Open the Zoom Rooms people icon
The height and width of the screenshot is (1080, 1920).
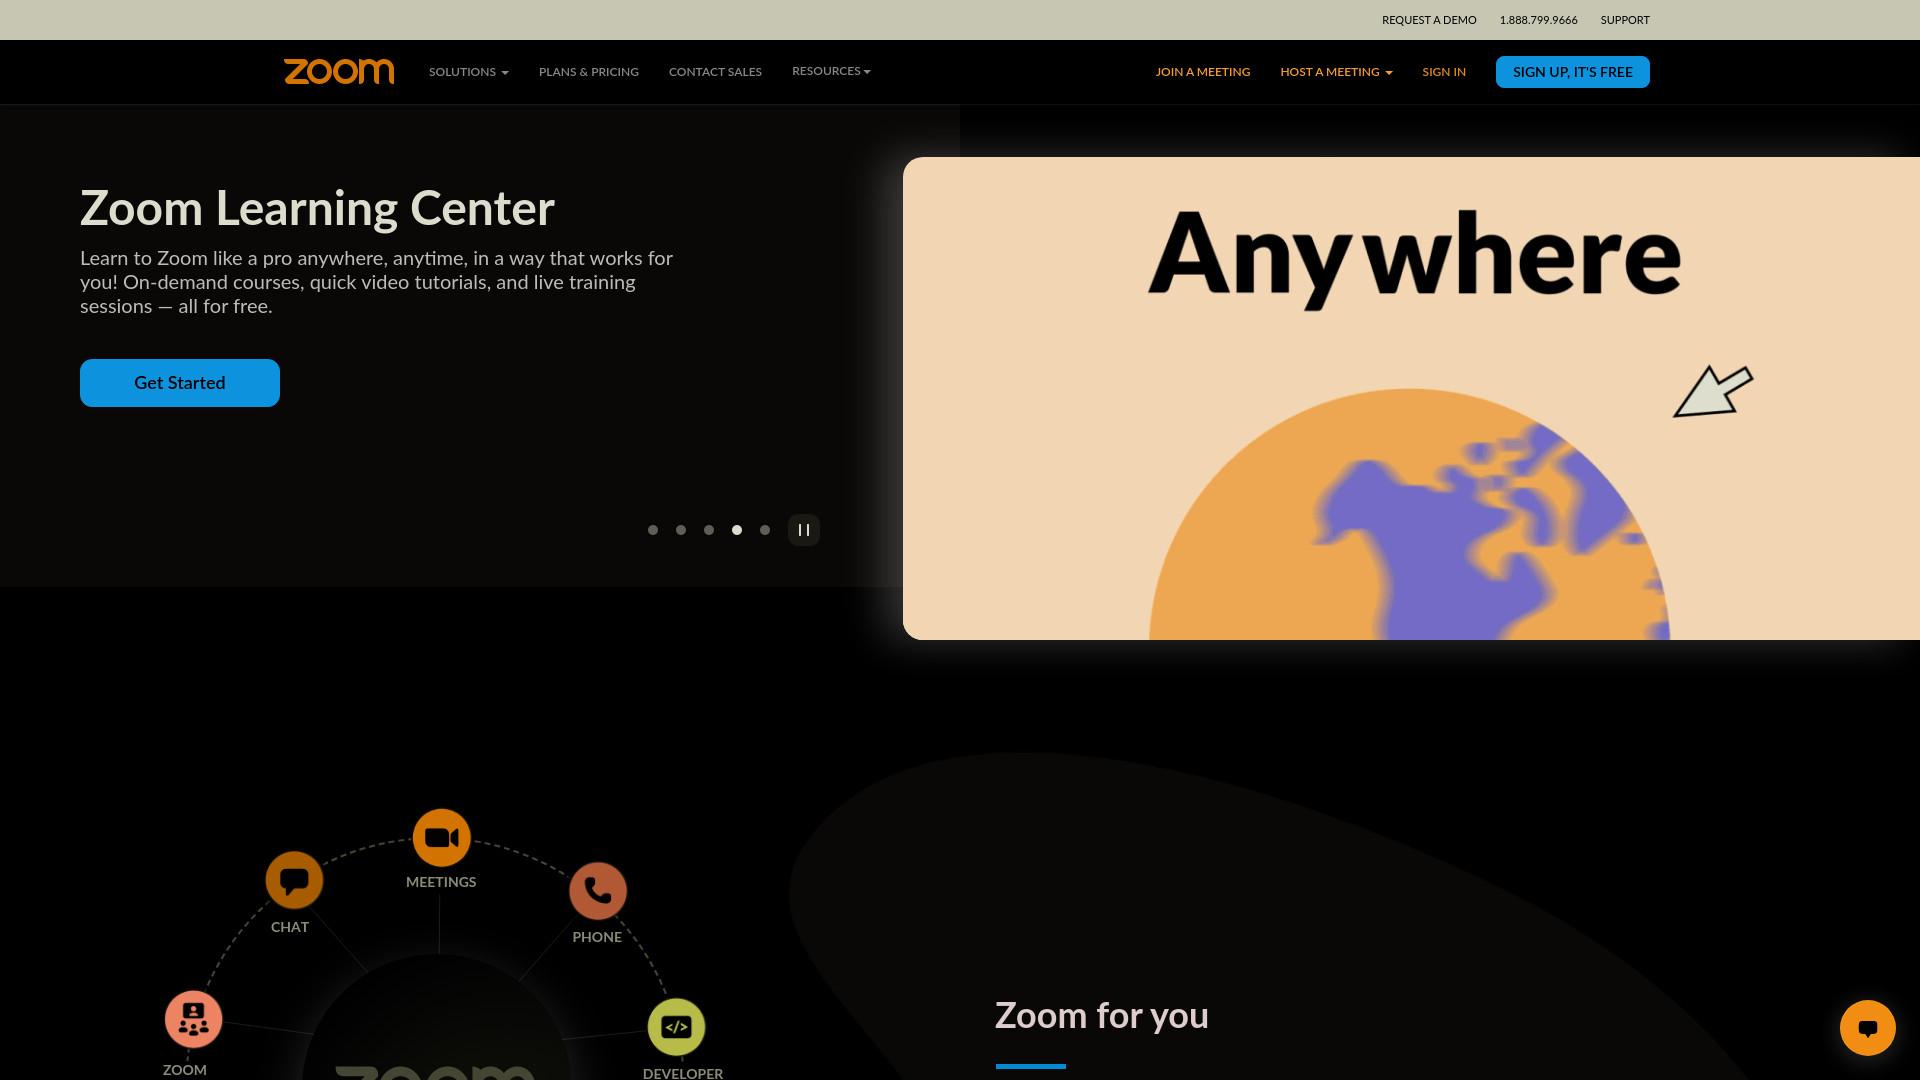point(193,1019)
